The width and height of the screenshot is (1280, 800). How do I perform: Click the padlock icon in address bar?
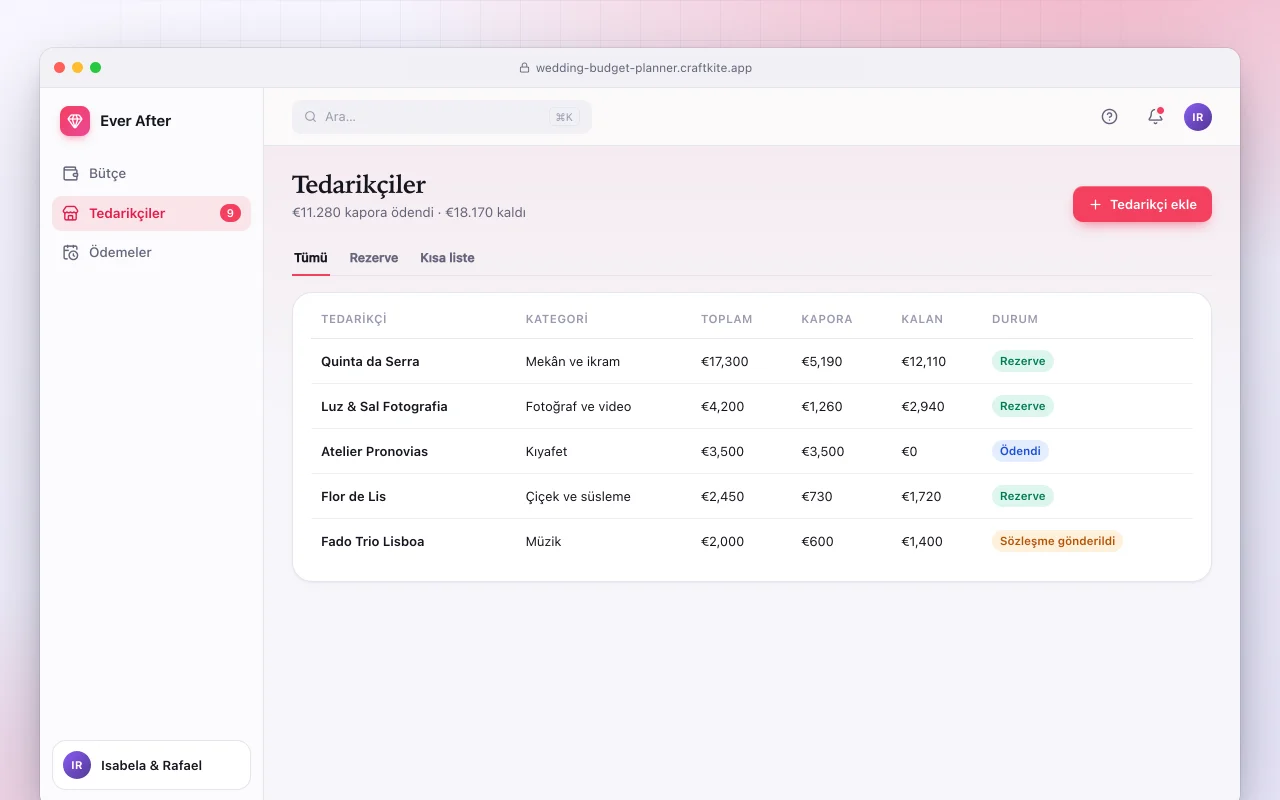pyautogui.click(x=524, y=68)
